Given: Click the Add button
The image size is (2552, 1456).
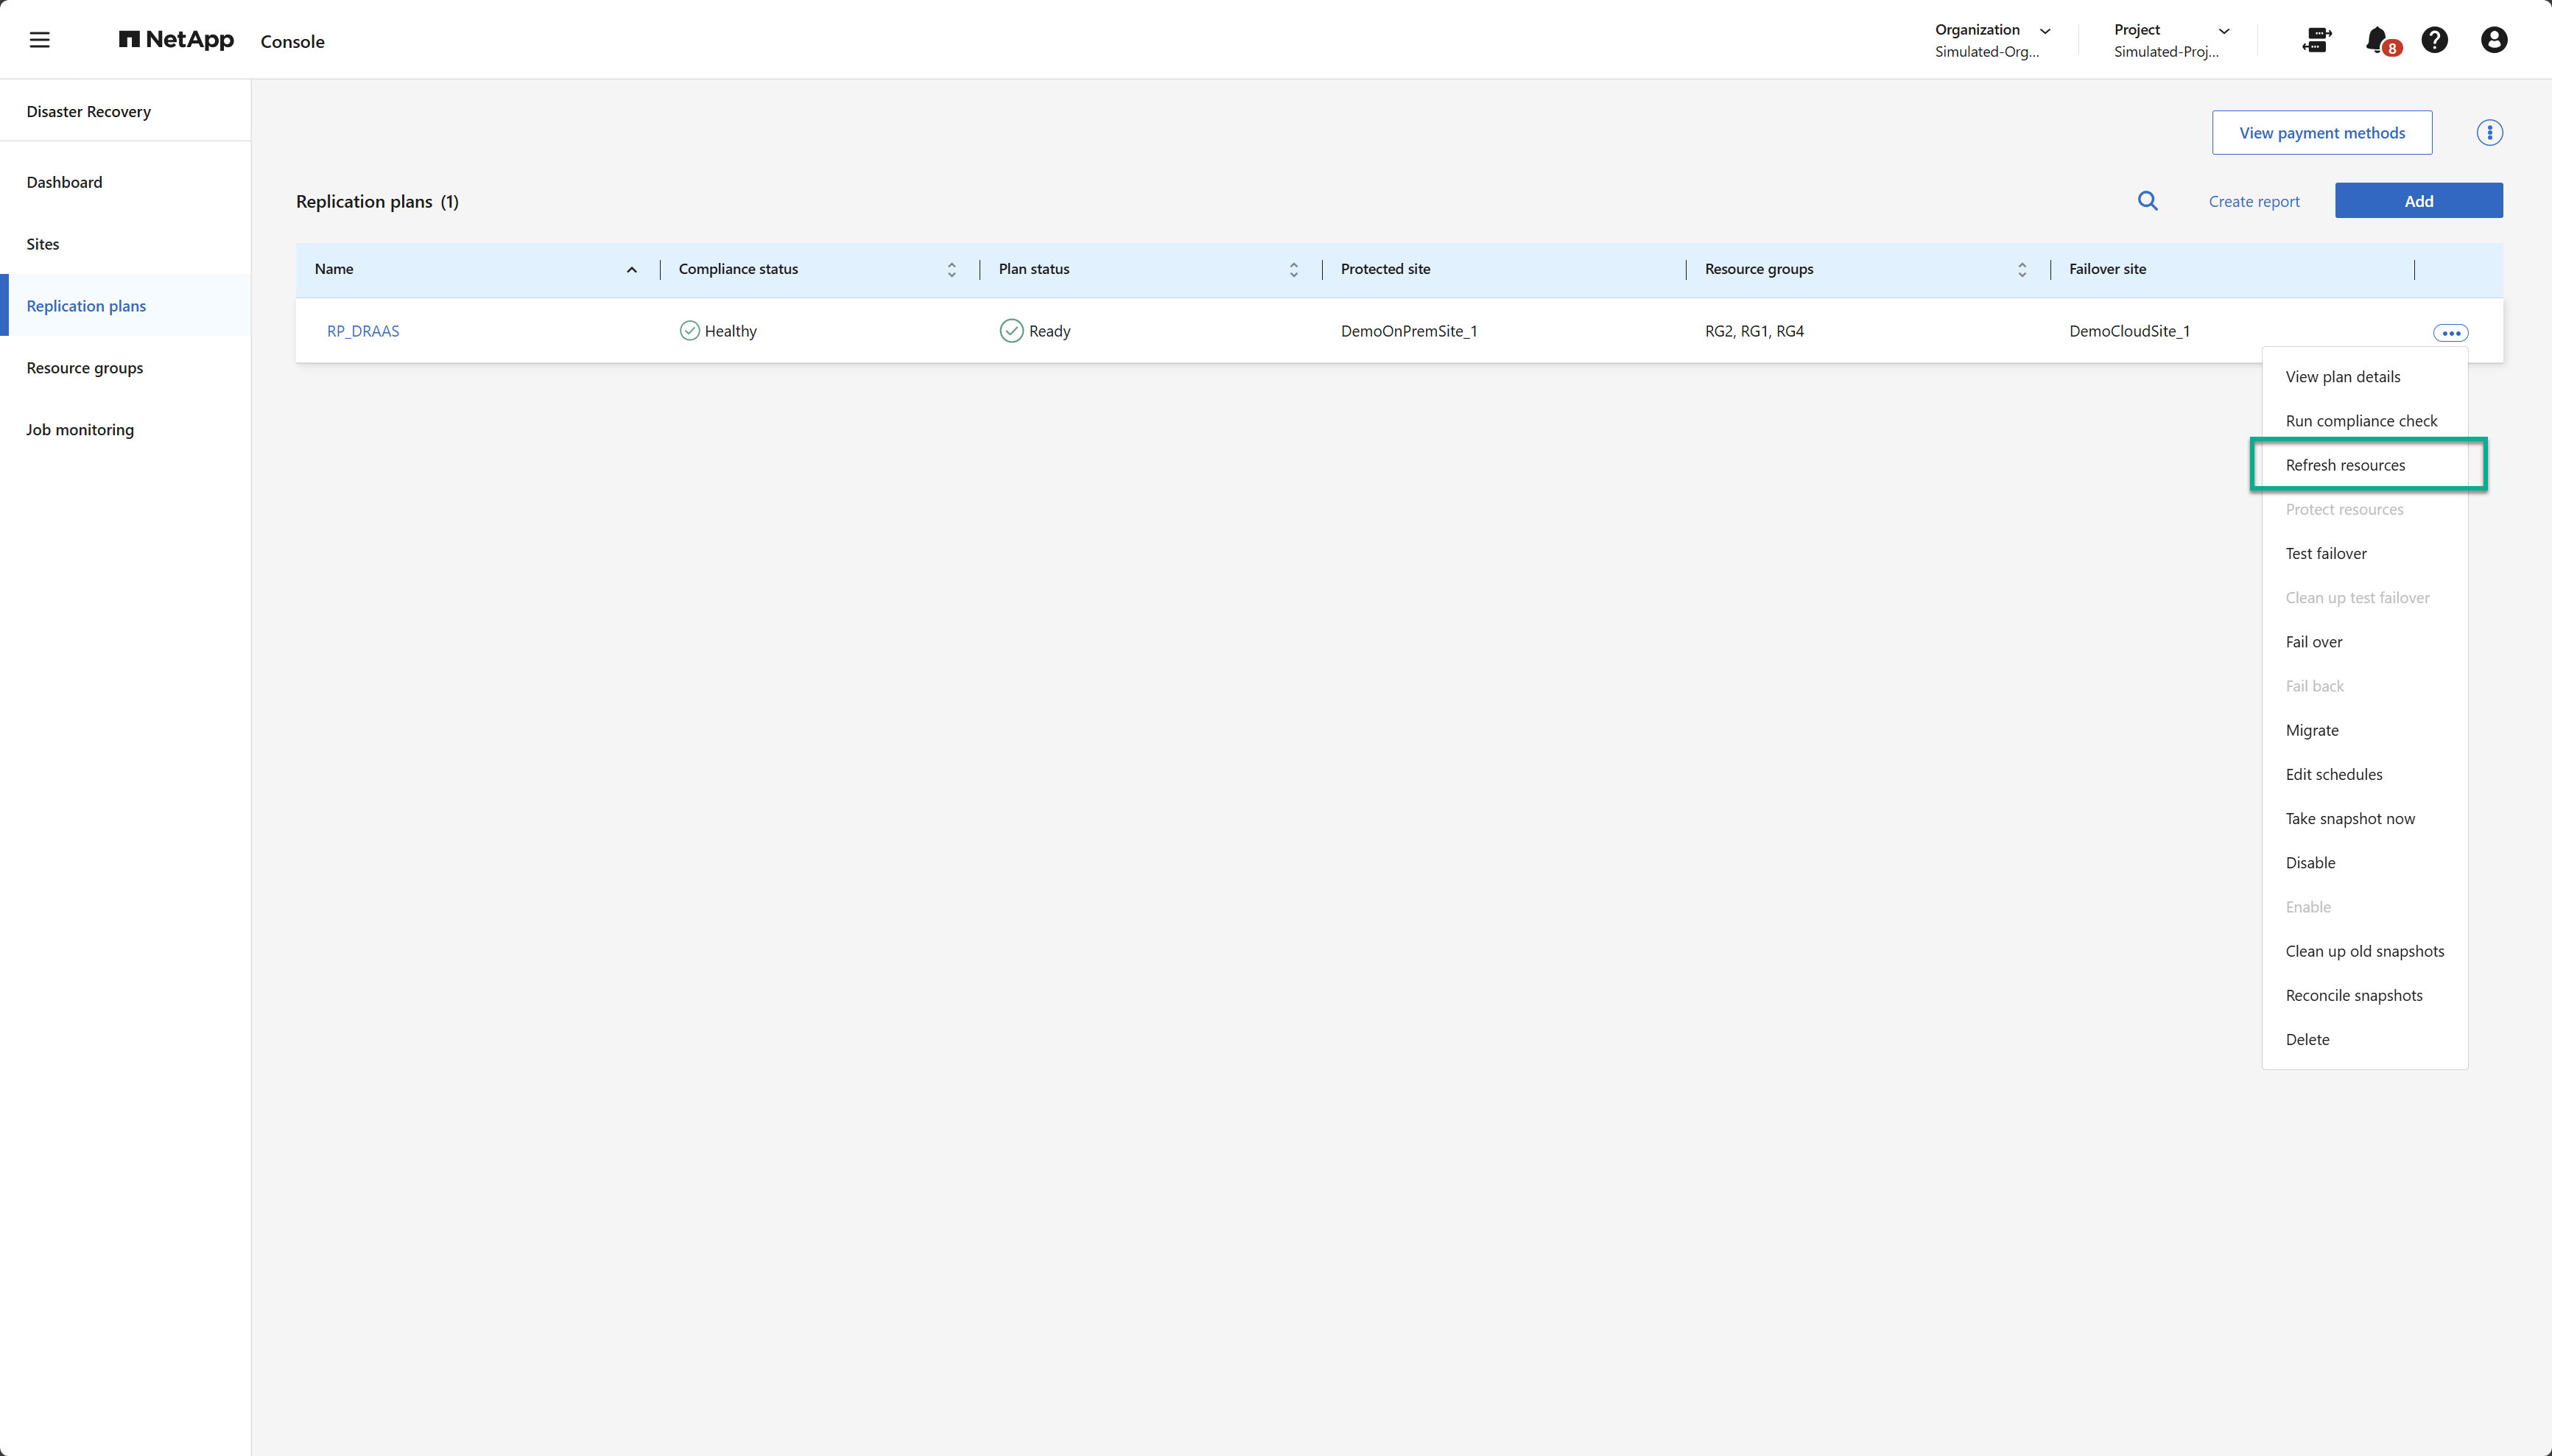Looking at the screenshot, I should [x=2418, y=201].
